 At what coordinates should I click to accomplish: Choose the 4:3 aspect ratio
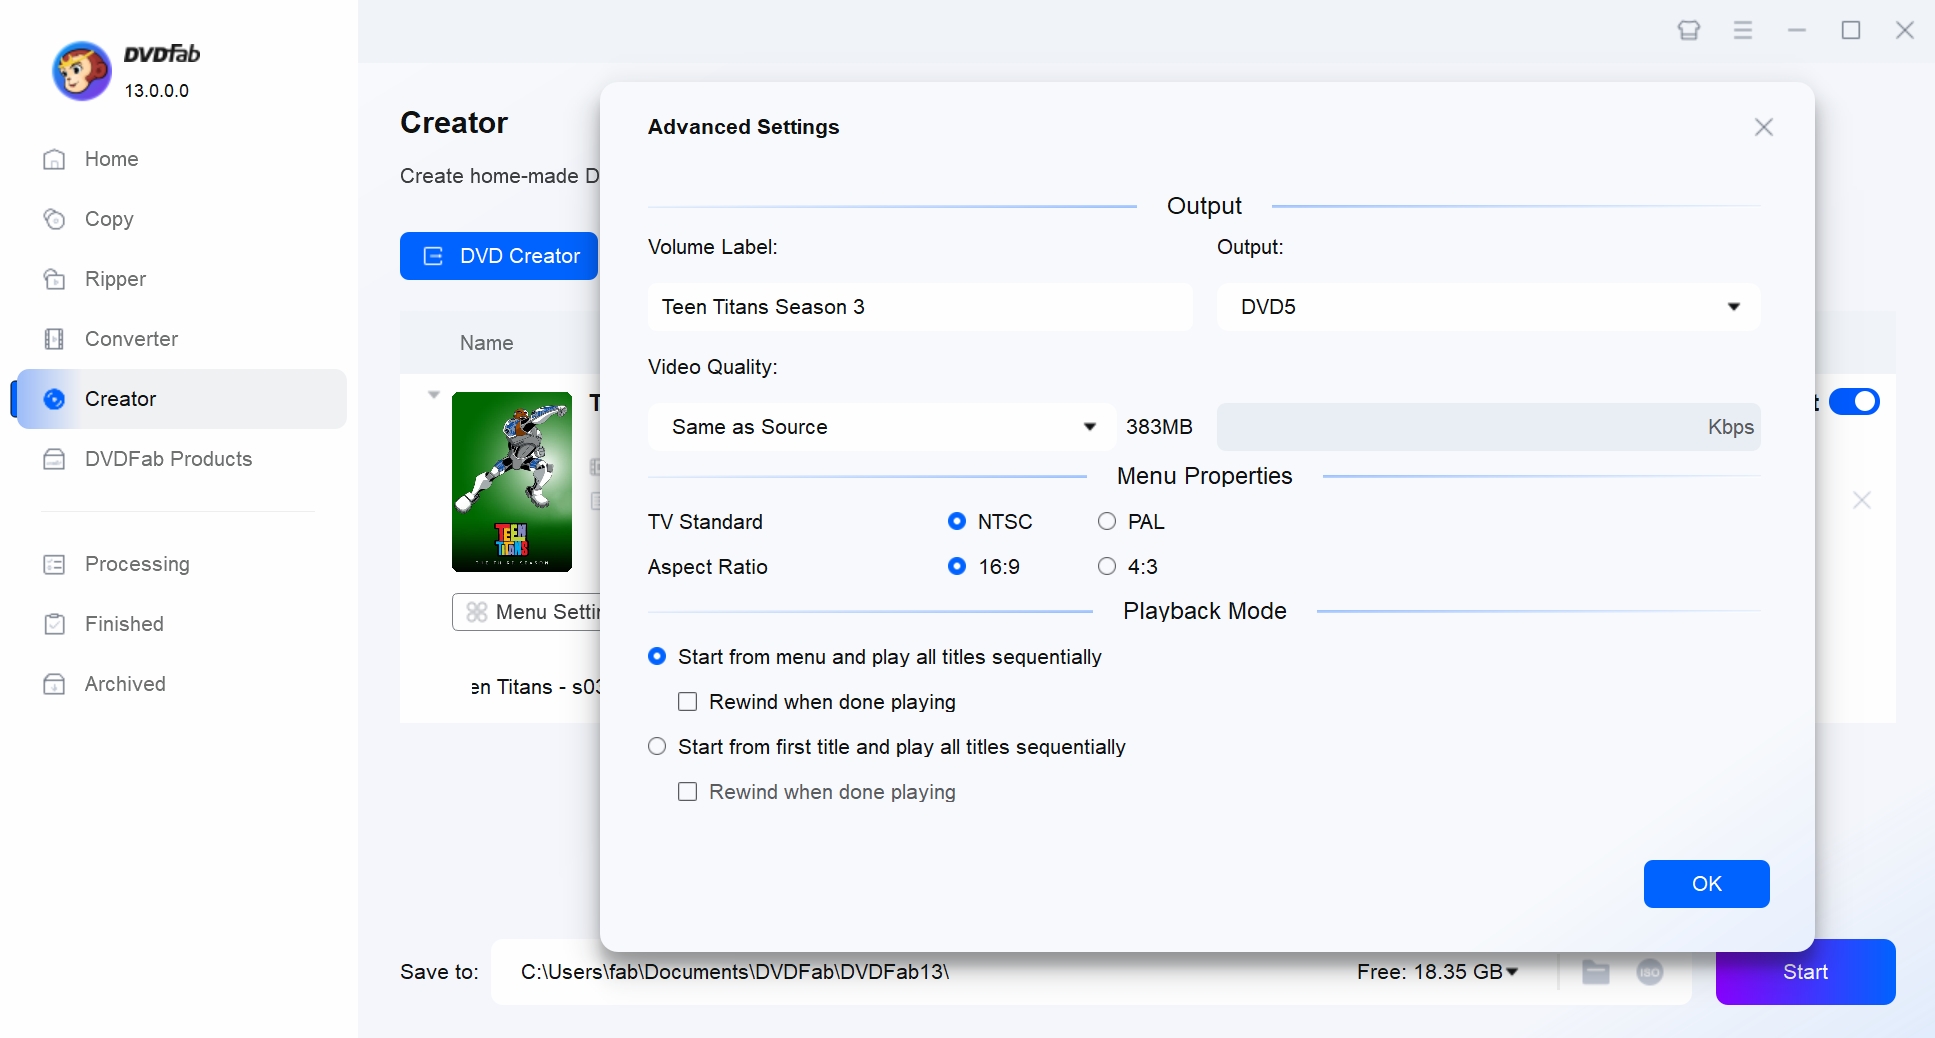click(x=1107, y=566)
